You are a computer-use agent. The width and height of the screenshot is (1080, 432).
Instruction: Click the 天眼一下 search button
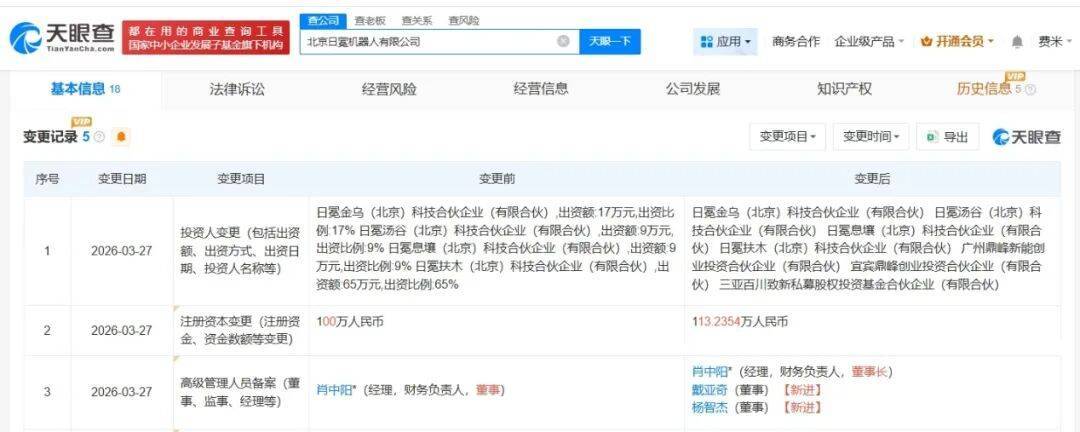[610, 41]
